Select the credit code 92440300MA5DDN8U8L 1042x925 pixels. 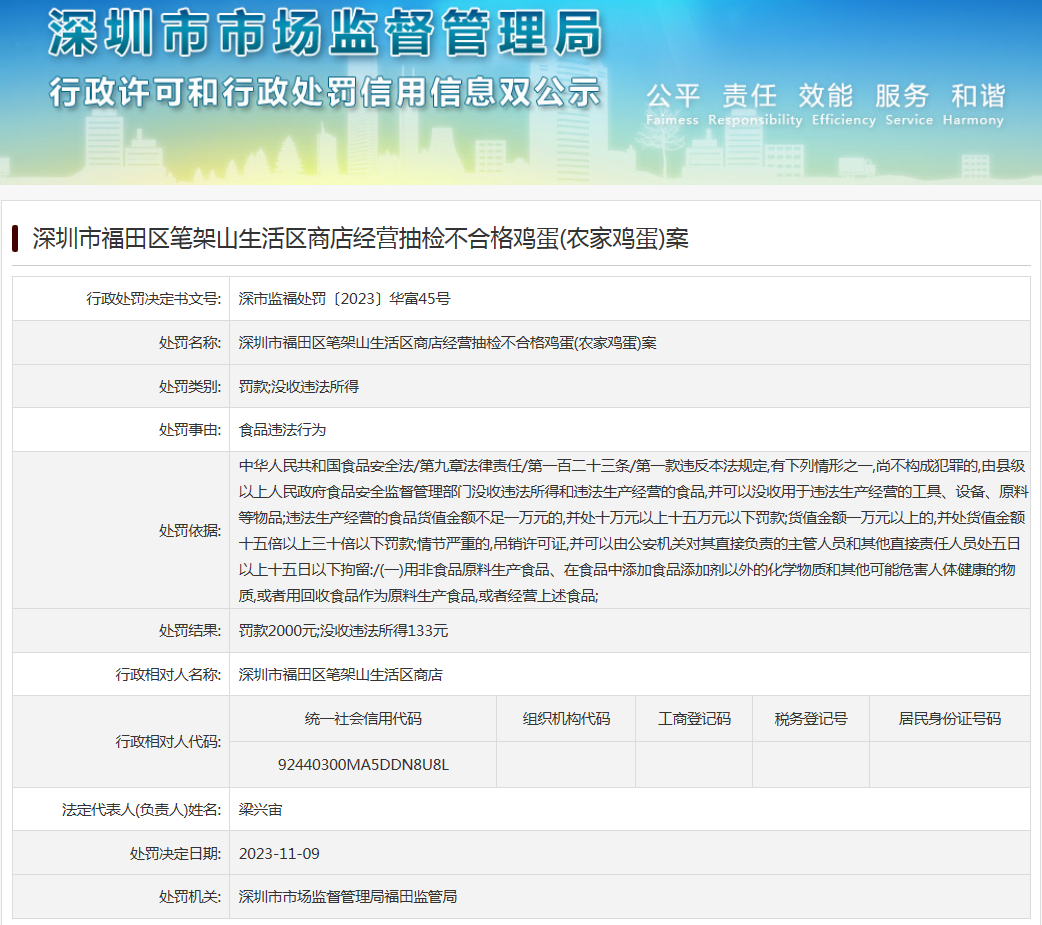363,765
